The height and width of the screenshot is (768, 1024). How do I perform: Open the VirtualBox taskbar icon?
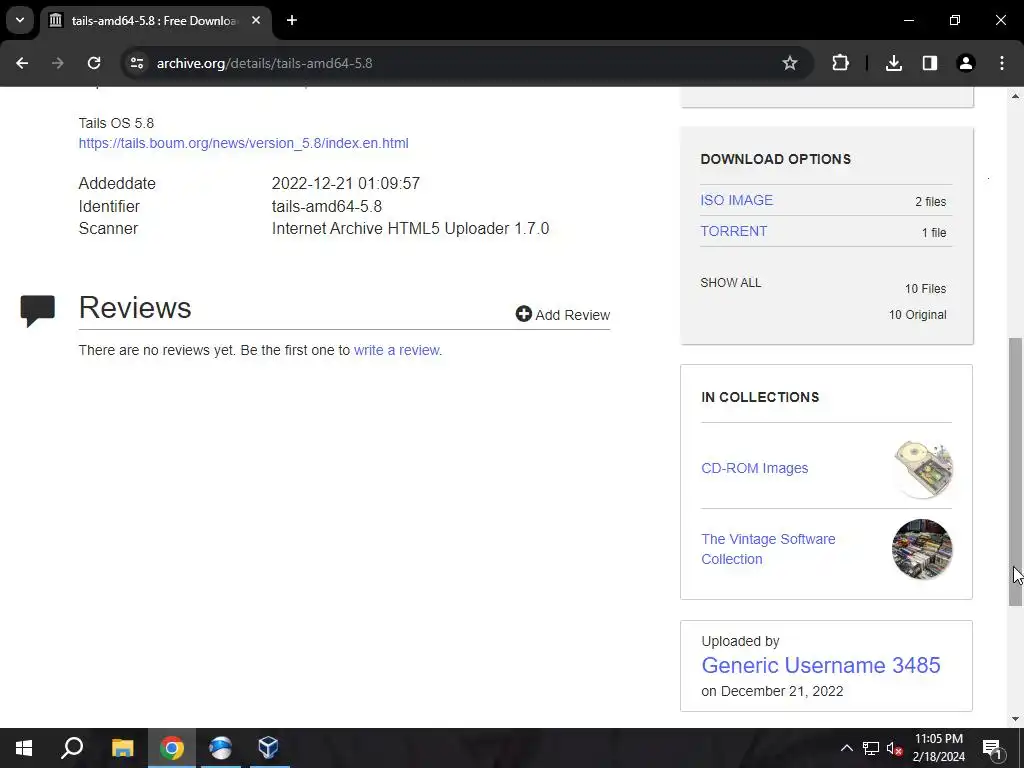pyautogui.click(x=268, y=748)
